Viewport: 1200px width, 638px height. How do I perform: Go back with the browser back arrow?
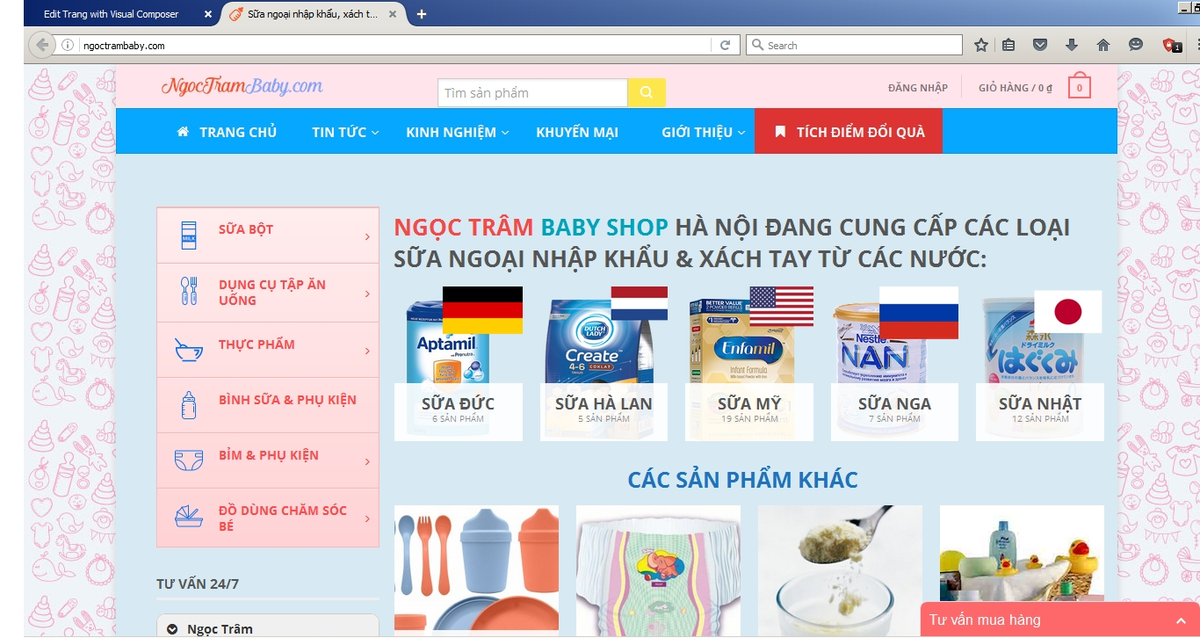pos(41,45)
